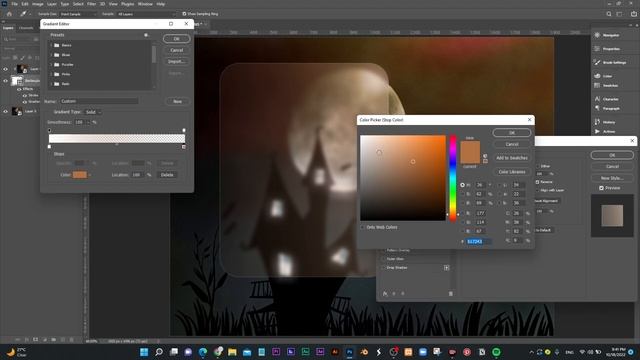Open the Properties panel icon
The height and width of the screenshot is (360, 640).
[x=597, y=49]
